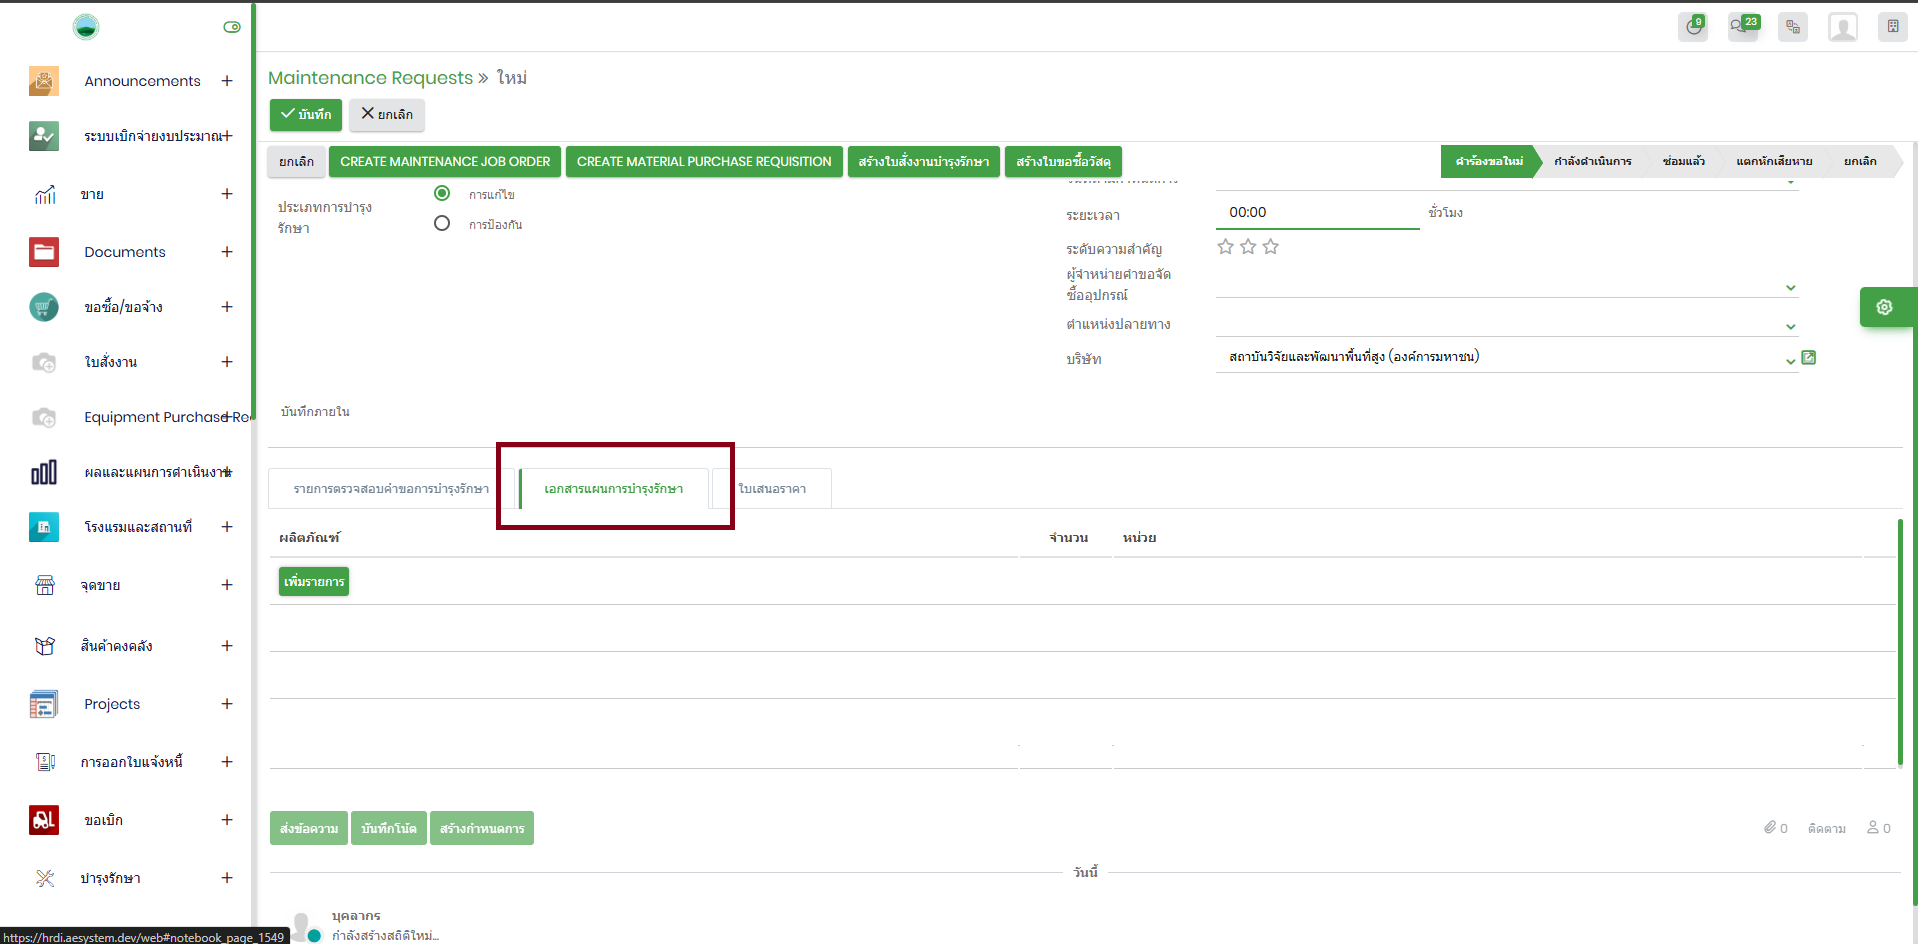Screen dimensions: 1918x944
Task: Open the green settings gear side panel
Action: [x=1885, y=307]
